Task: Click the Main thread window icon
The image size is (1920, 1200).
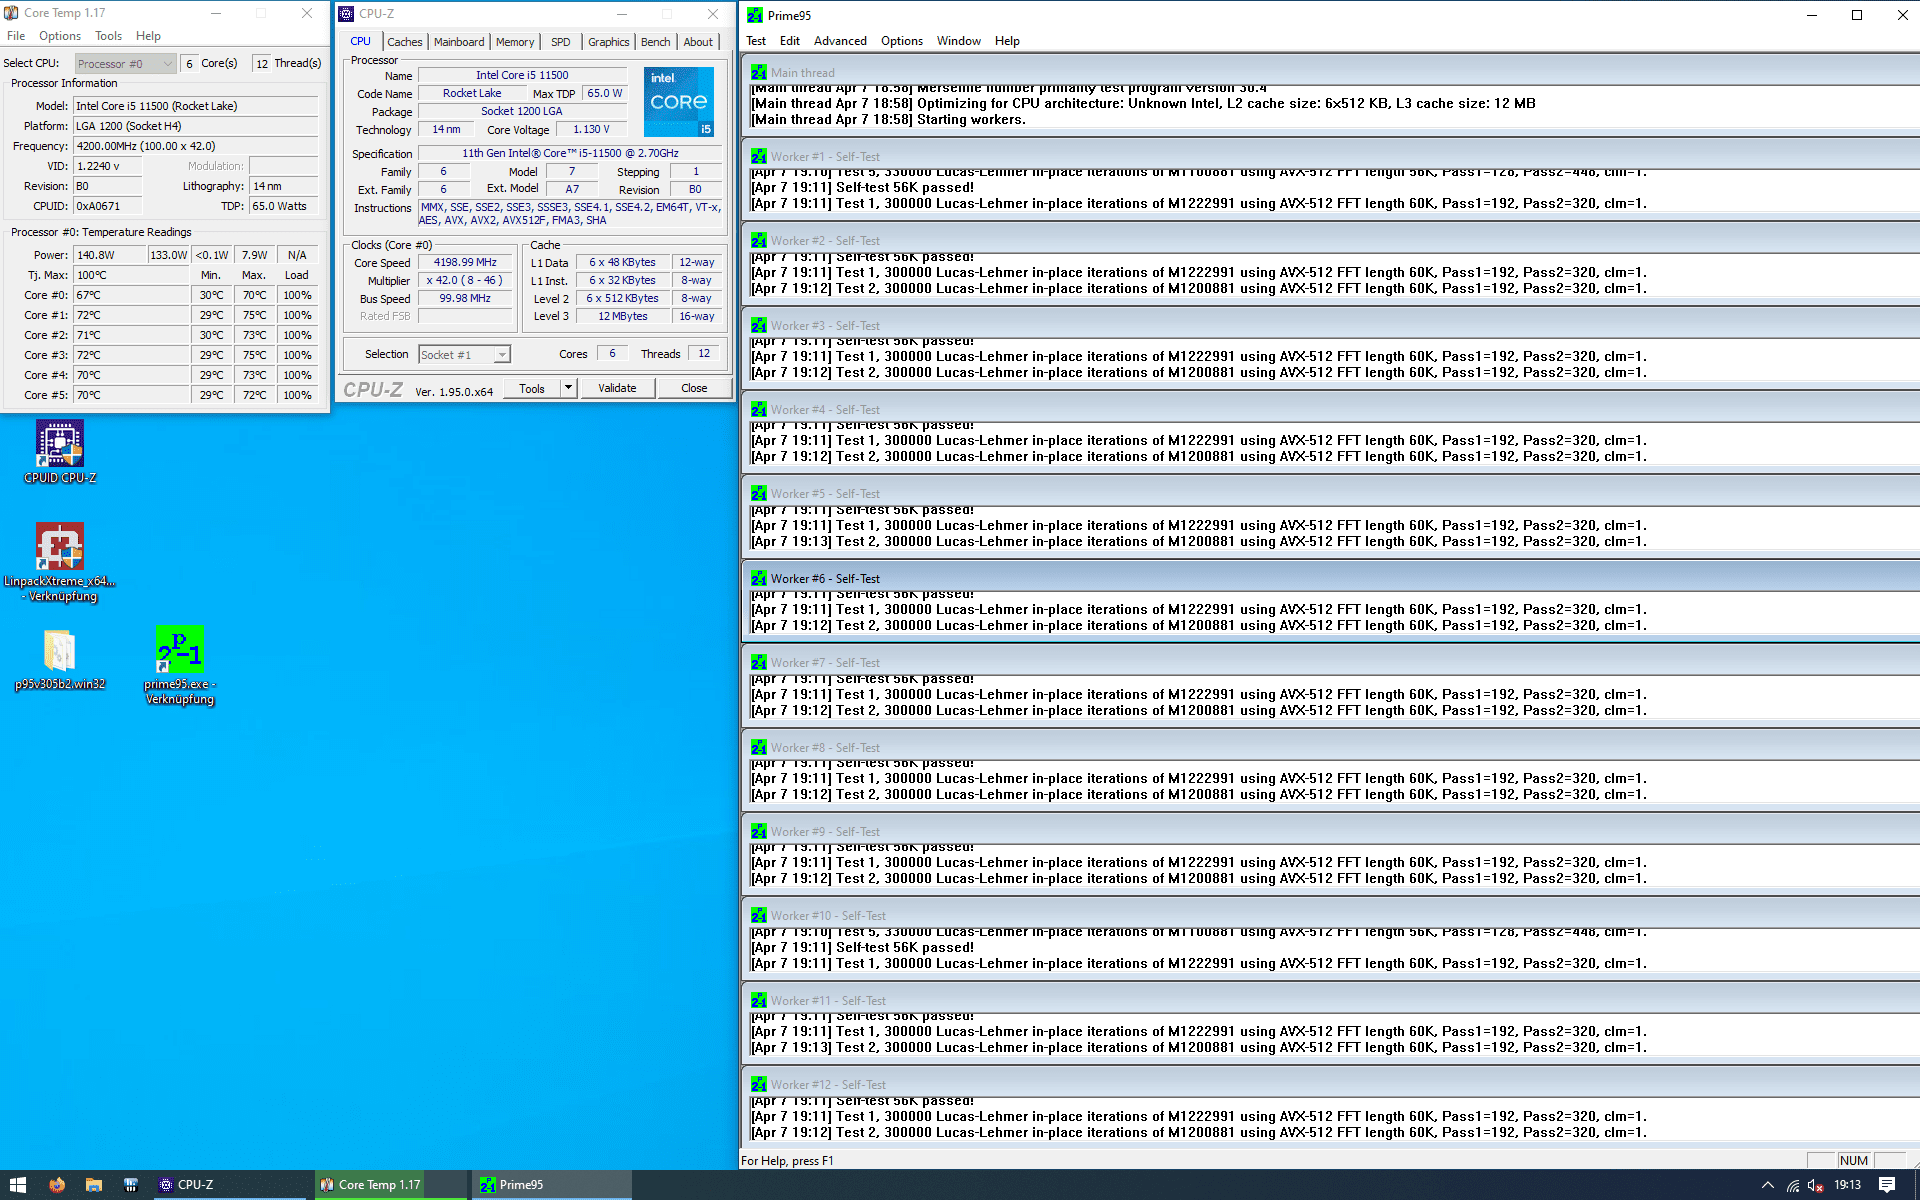Action: tap(759, 72)
